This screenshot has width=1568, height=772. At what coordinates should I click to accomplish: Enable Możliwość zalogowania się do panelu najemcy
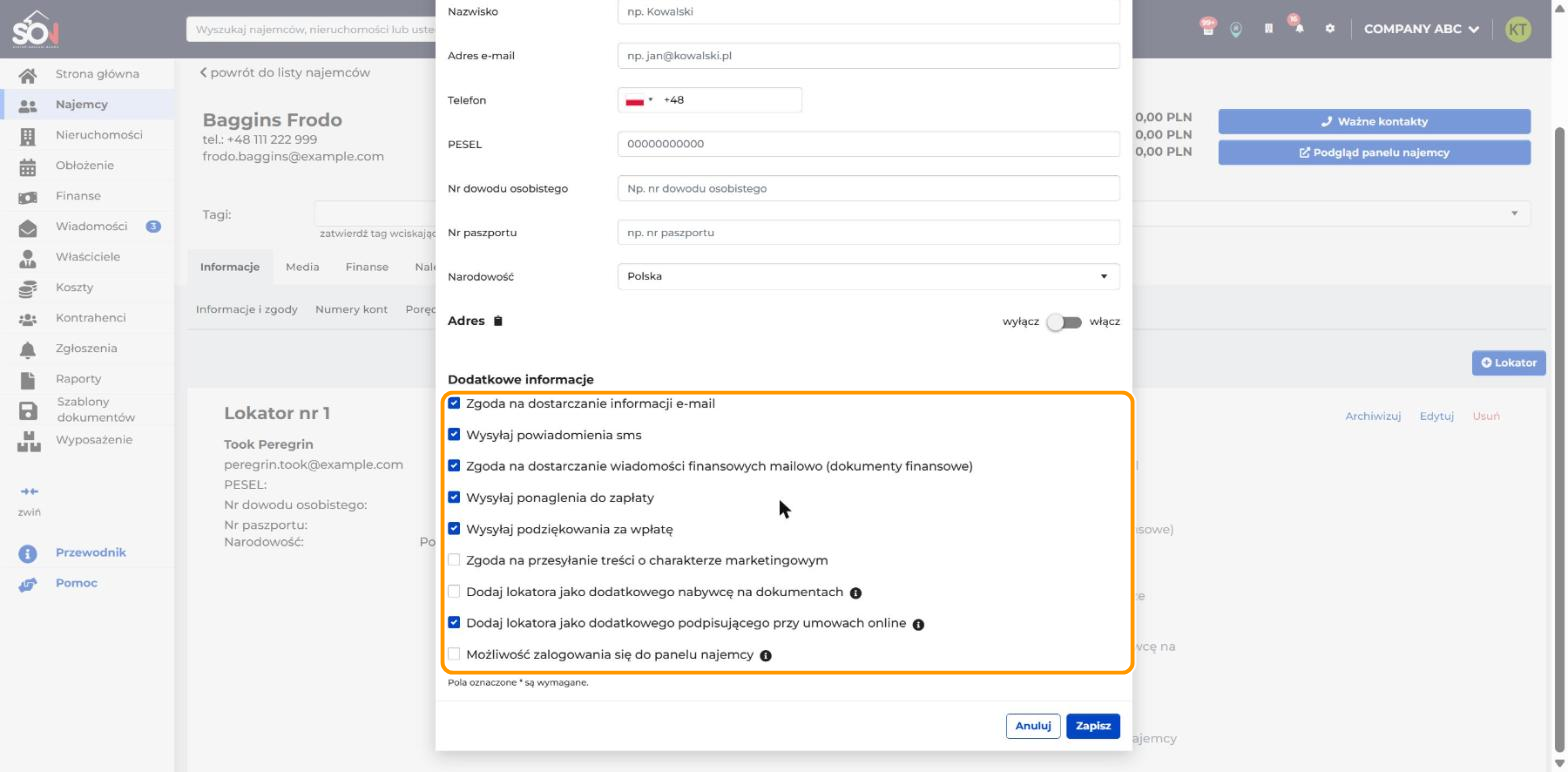pos(454,654)
